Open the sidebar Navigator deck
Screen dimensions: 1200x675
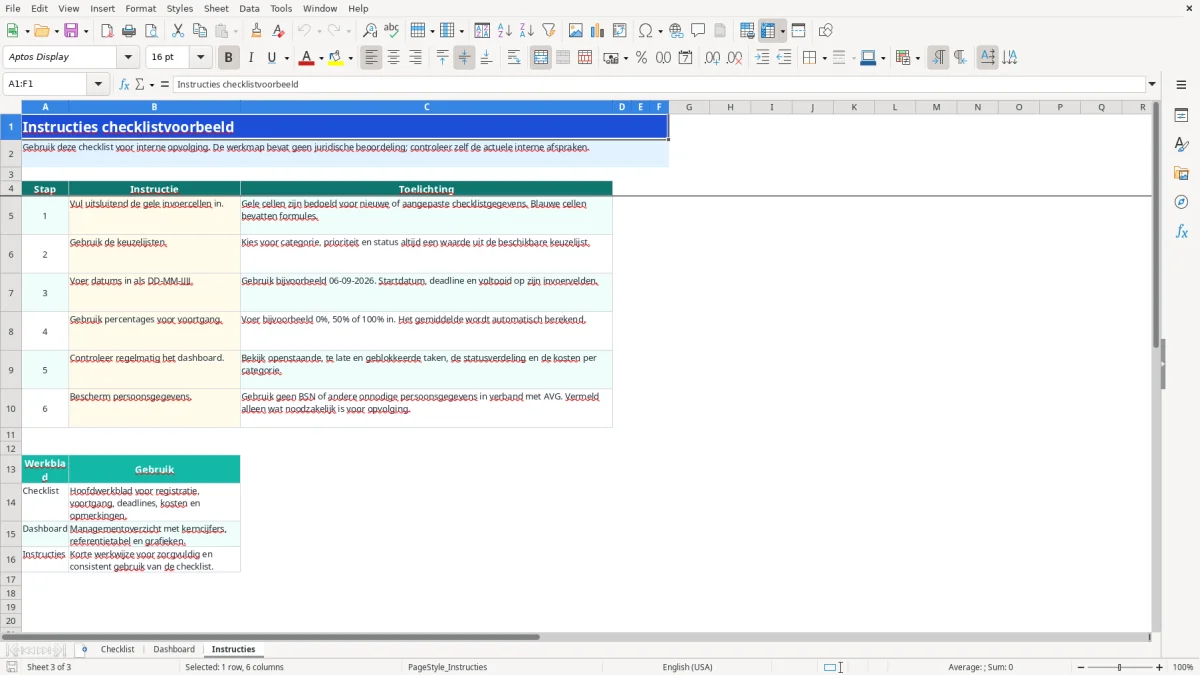click(x=1181, y=202)
